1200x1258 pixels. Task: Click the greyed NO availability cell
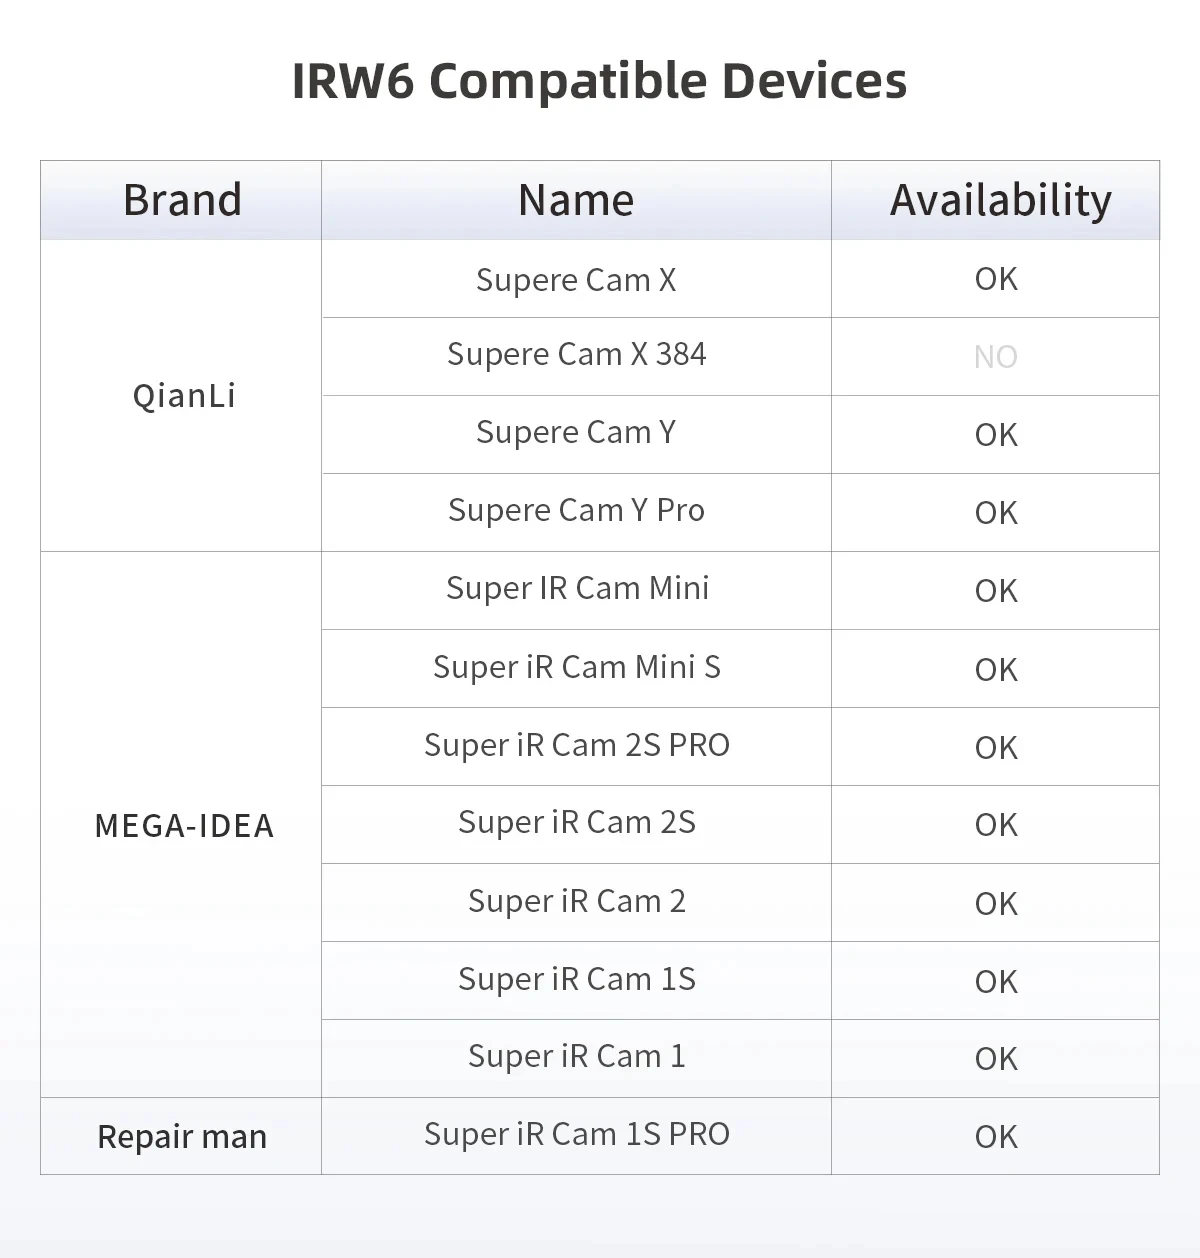click(x=996, y=357)
